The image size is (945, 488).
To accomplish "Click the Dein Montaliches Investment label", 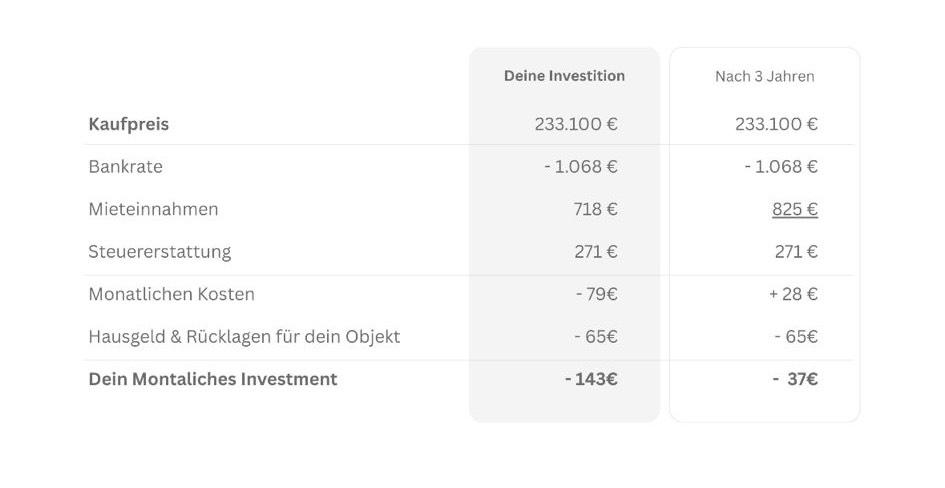I will point(212,379).
